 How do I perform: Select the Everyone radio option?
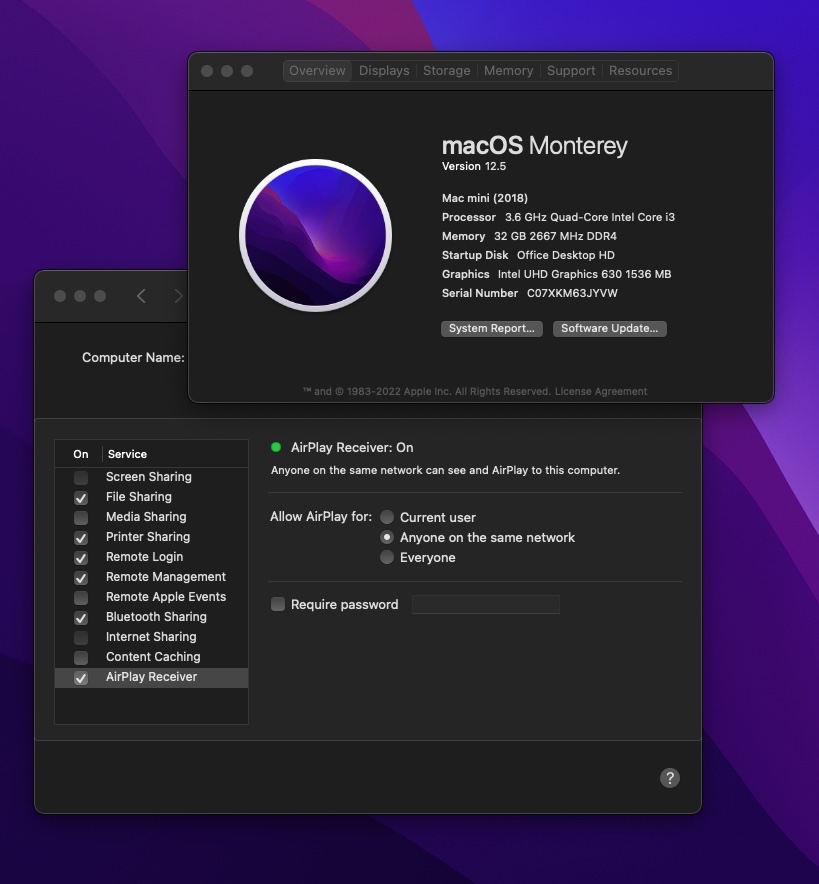click(387, 557)
